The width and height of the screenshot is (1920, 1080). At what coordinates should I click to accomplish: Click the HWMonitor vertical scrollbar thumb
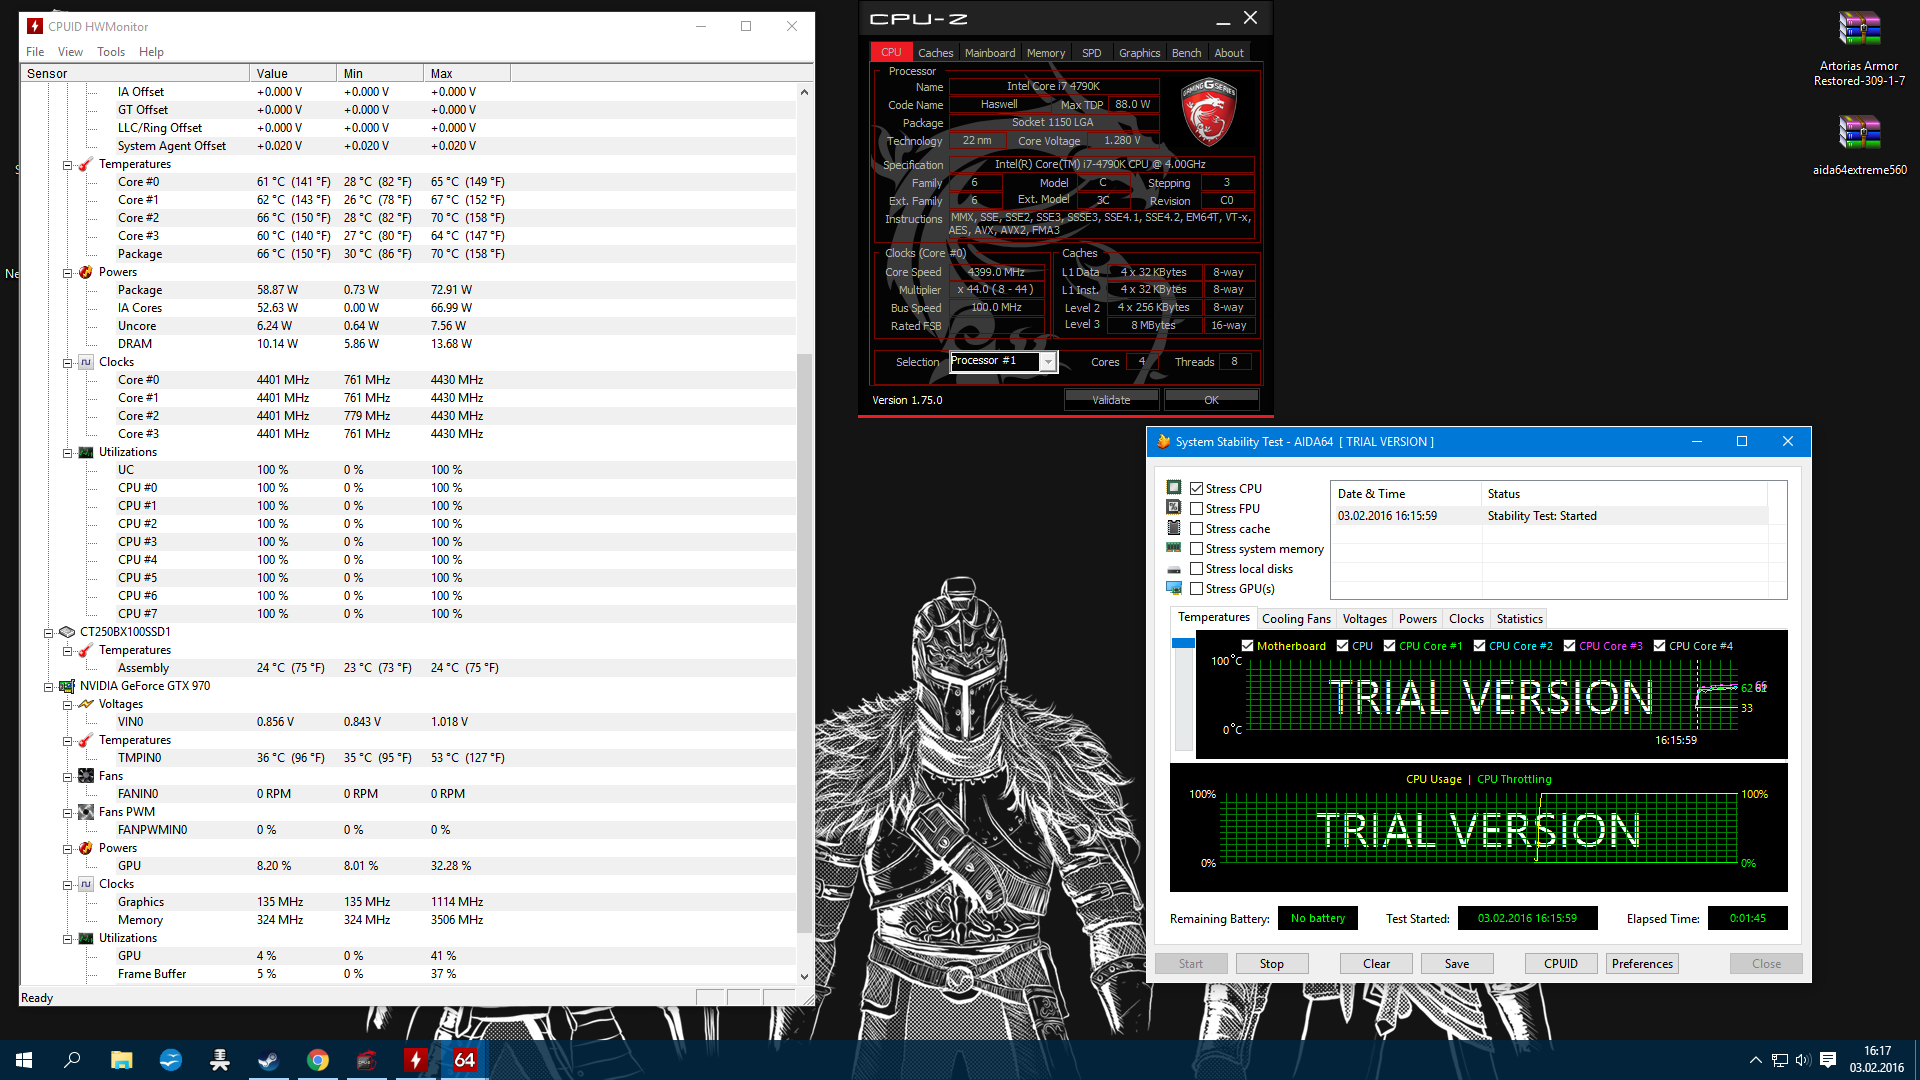[804, 642]
